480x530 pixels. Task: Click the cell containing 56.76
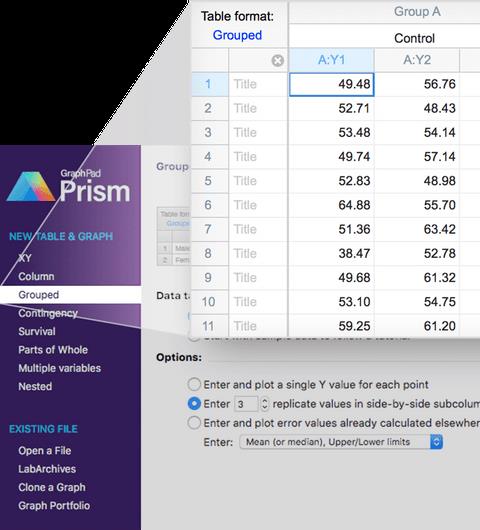point(417,84)
